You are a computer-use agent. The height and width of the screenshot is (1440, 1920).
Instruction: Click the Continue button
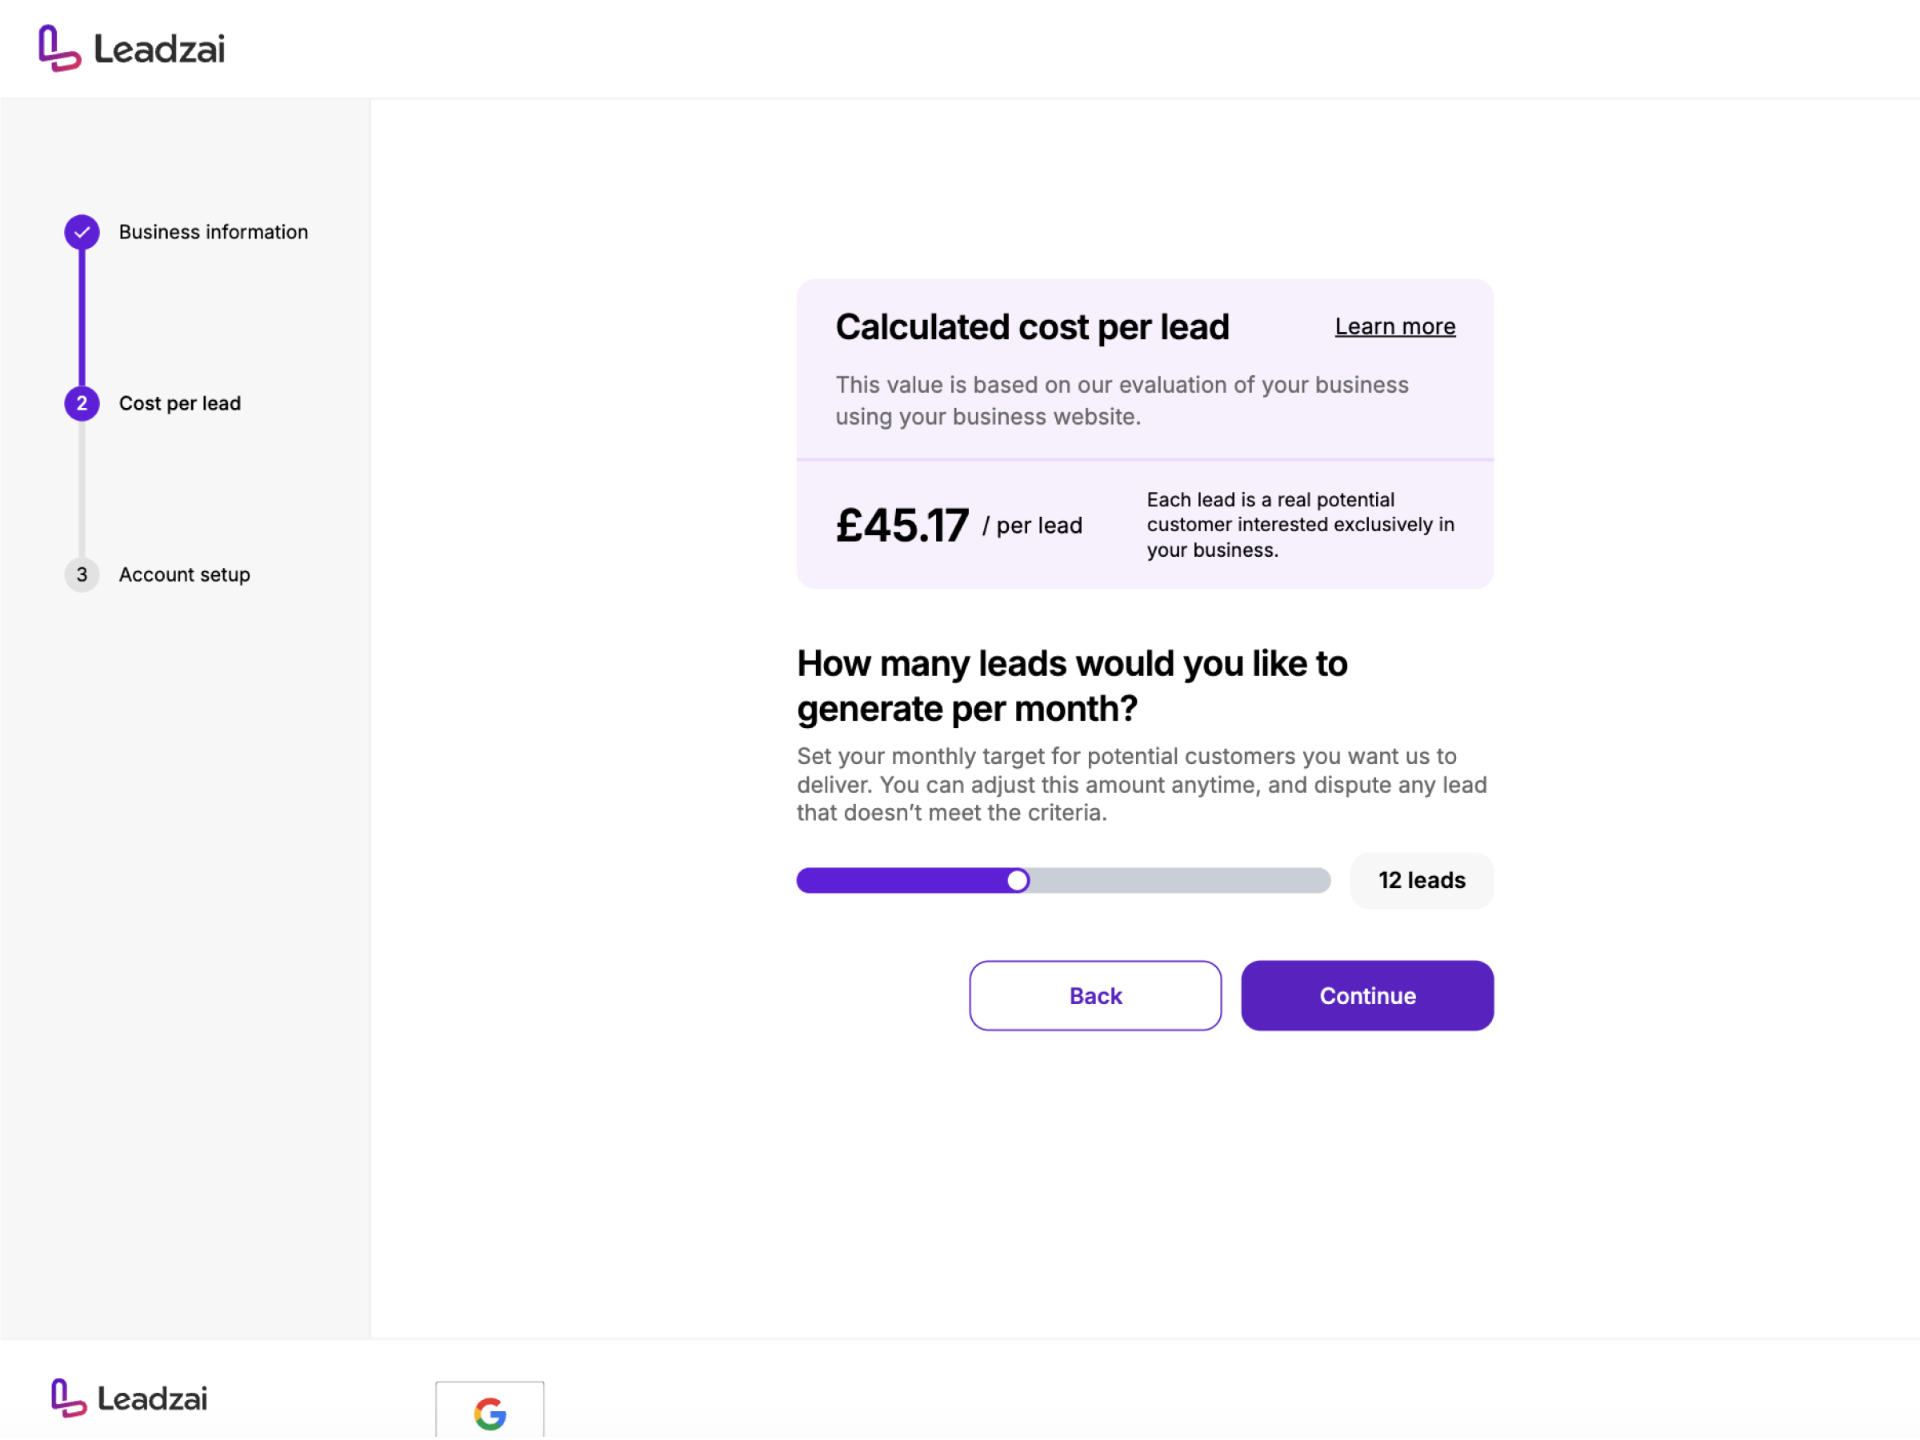pos(1367,996)
